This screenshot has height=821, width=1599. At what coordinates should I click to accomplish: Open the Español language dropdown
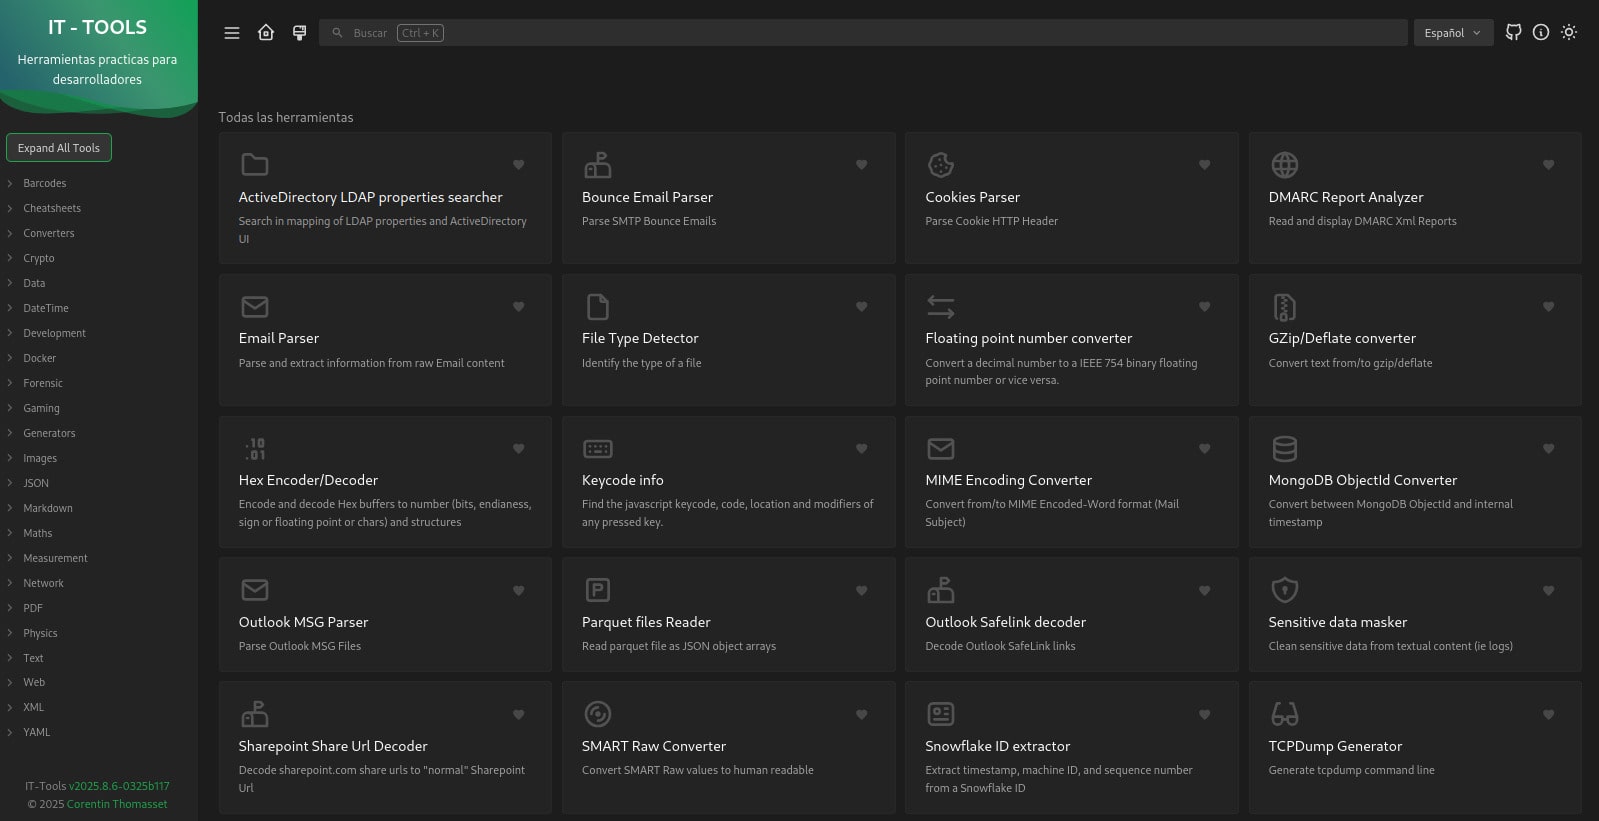tap(1452, 33)
